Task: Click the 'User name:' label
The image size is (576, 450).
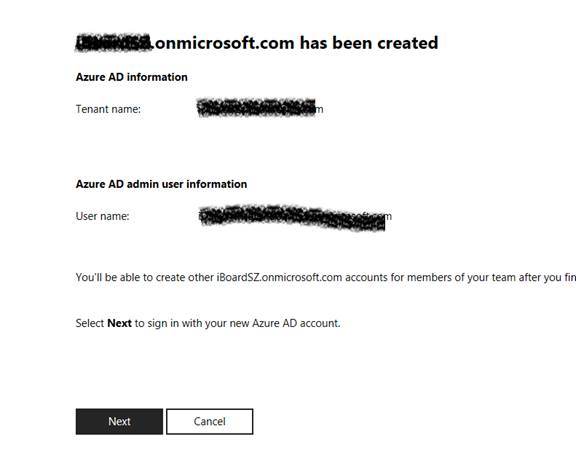Action: coord(102,216)
